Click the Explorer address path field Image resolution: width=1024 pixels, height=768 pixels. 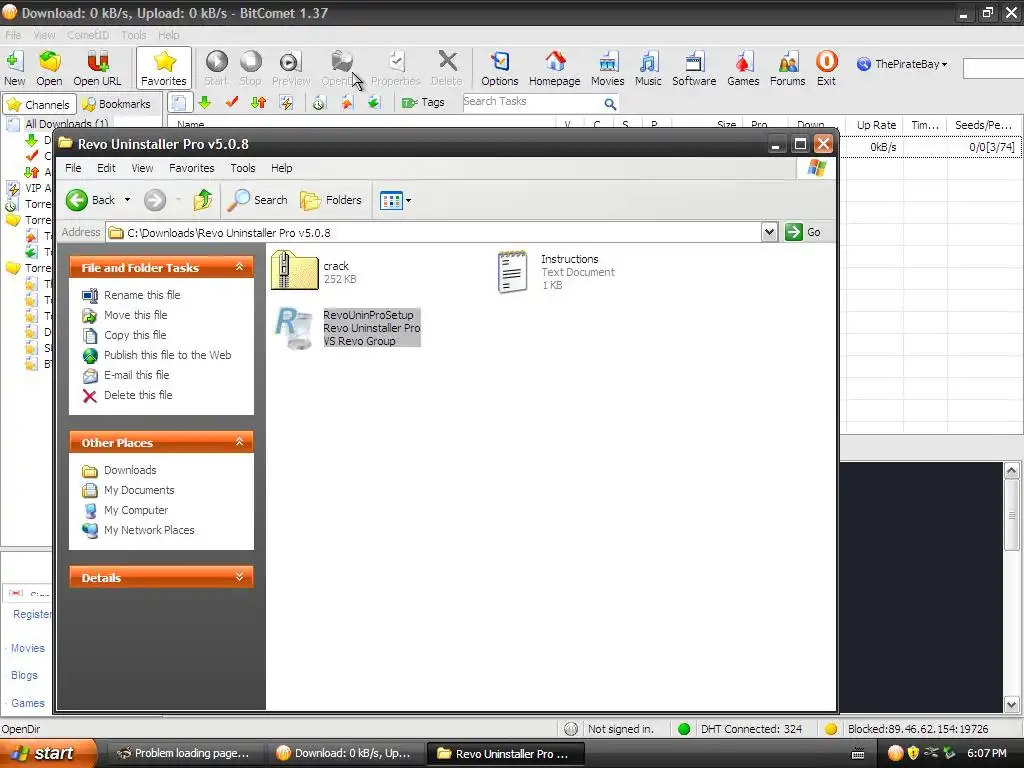pyautogui.click(x=434, y=232)
